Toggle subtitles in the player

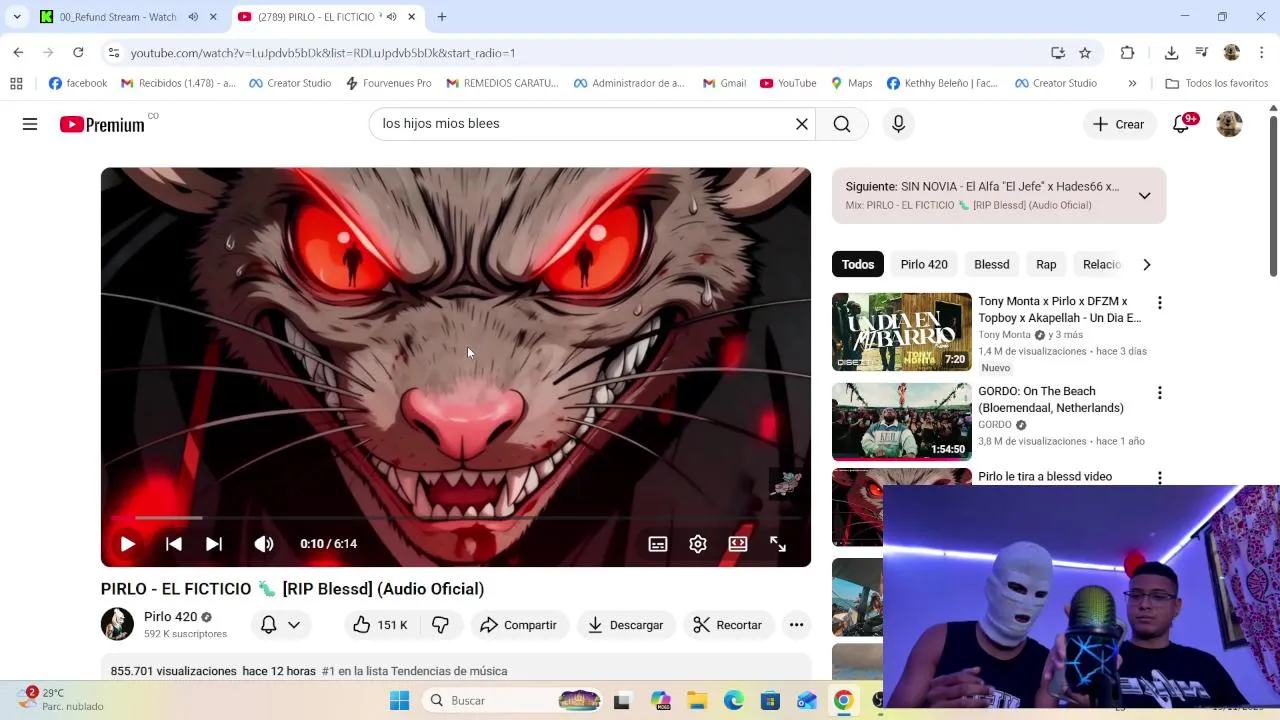658,544
